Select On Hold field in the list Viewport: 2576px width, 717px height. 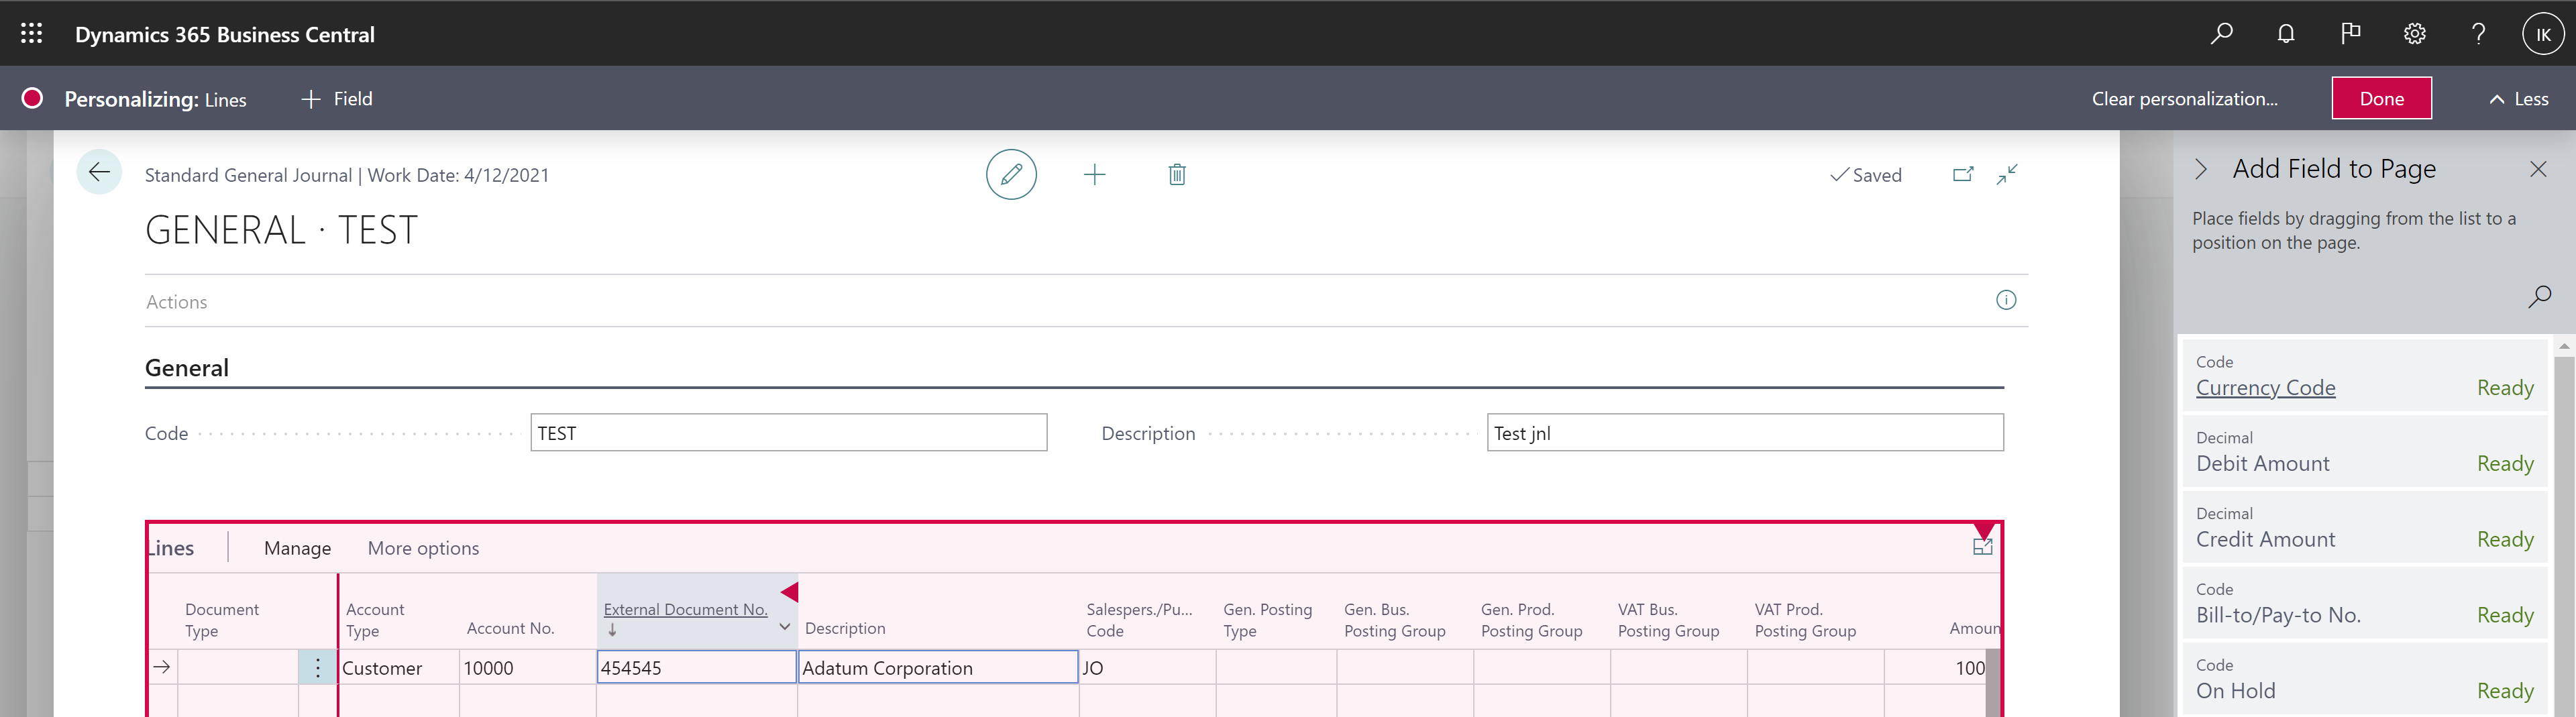pyautogui.click(x=2364, y=680)
